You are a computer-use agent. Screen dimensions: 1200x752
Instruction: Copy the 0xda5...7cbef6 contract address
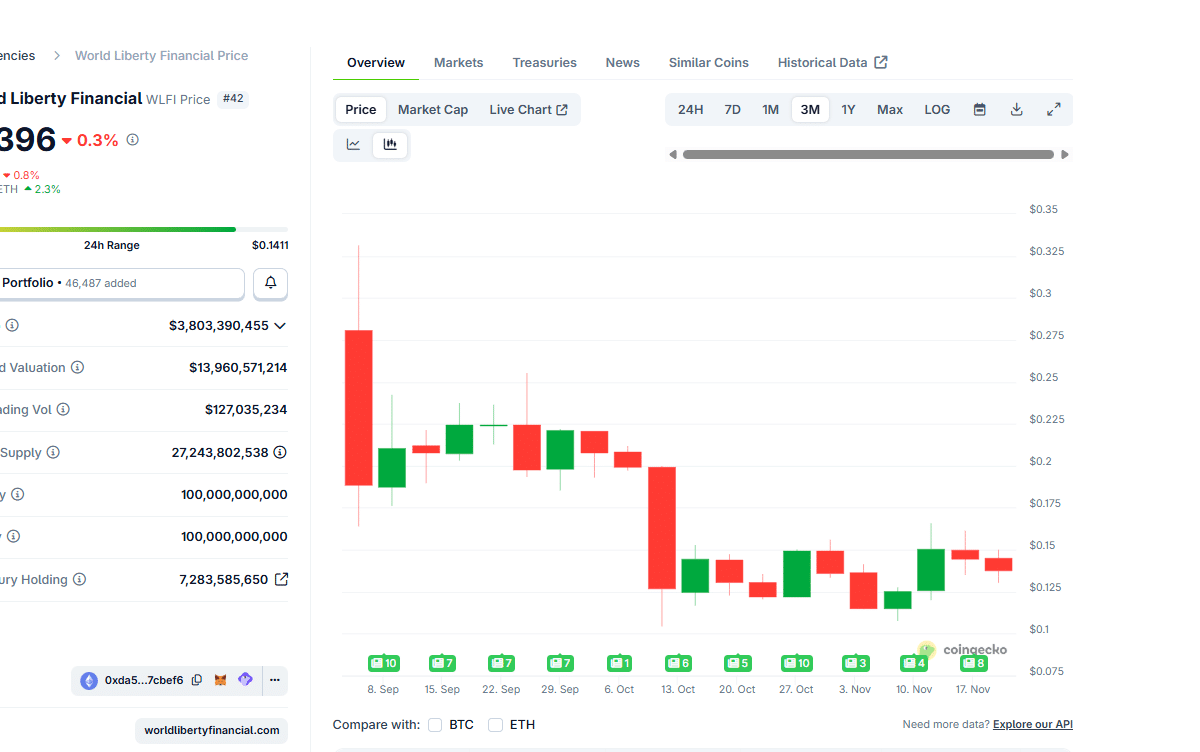coord(197,680)
